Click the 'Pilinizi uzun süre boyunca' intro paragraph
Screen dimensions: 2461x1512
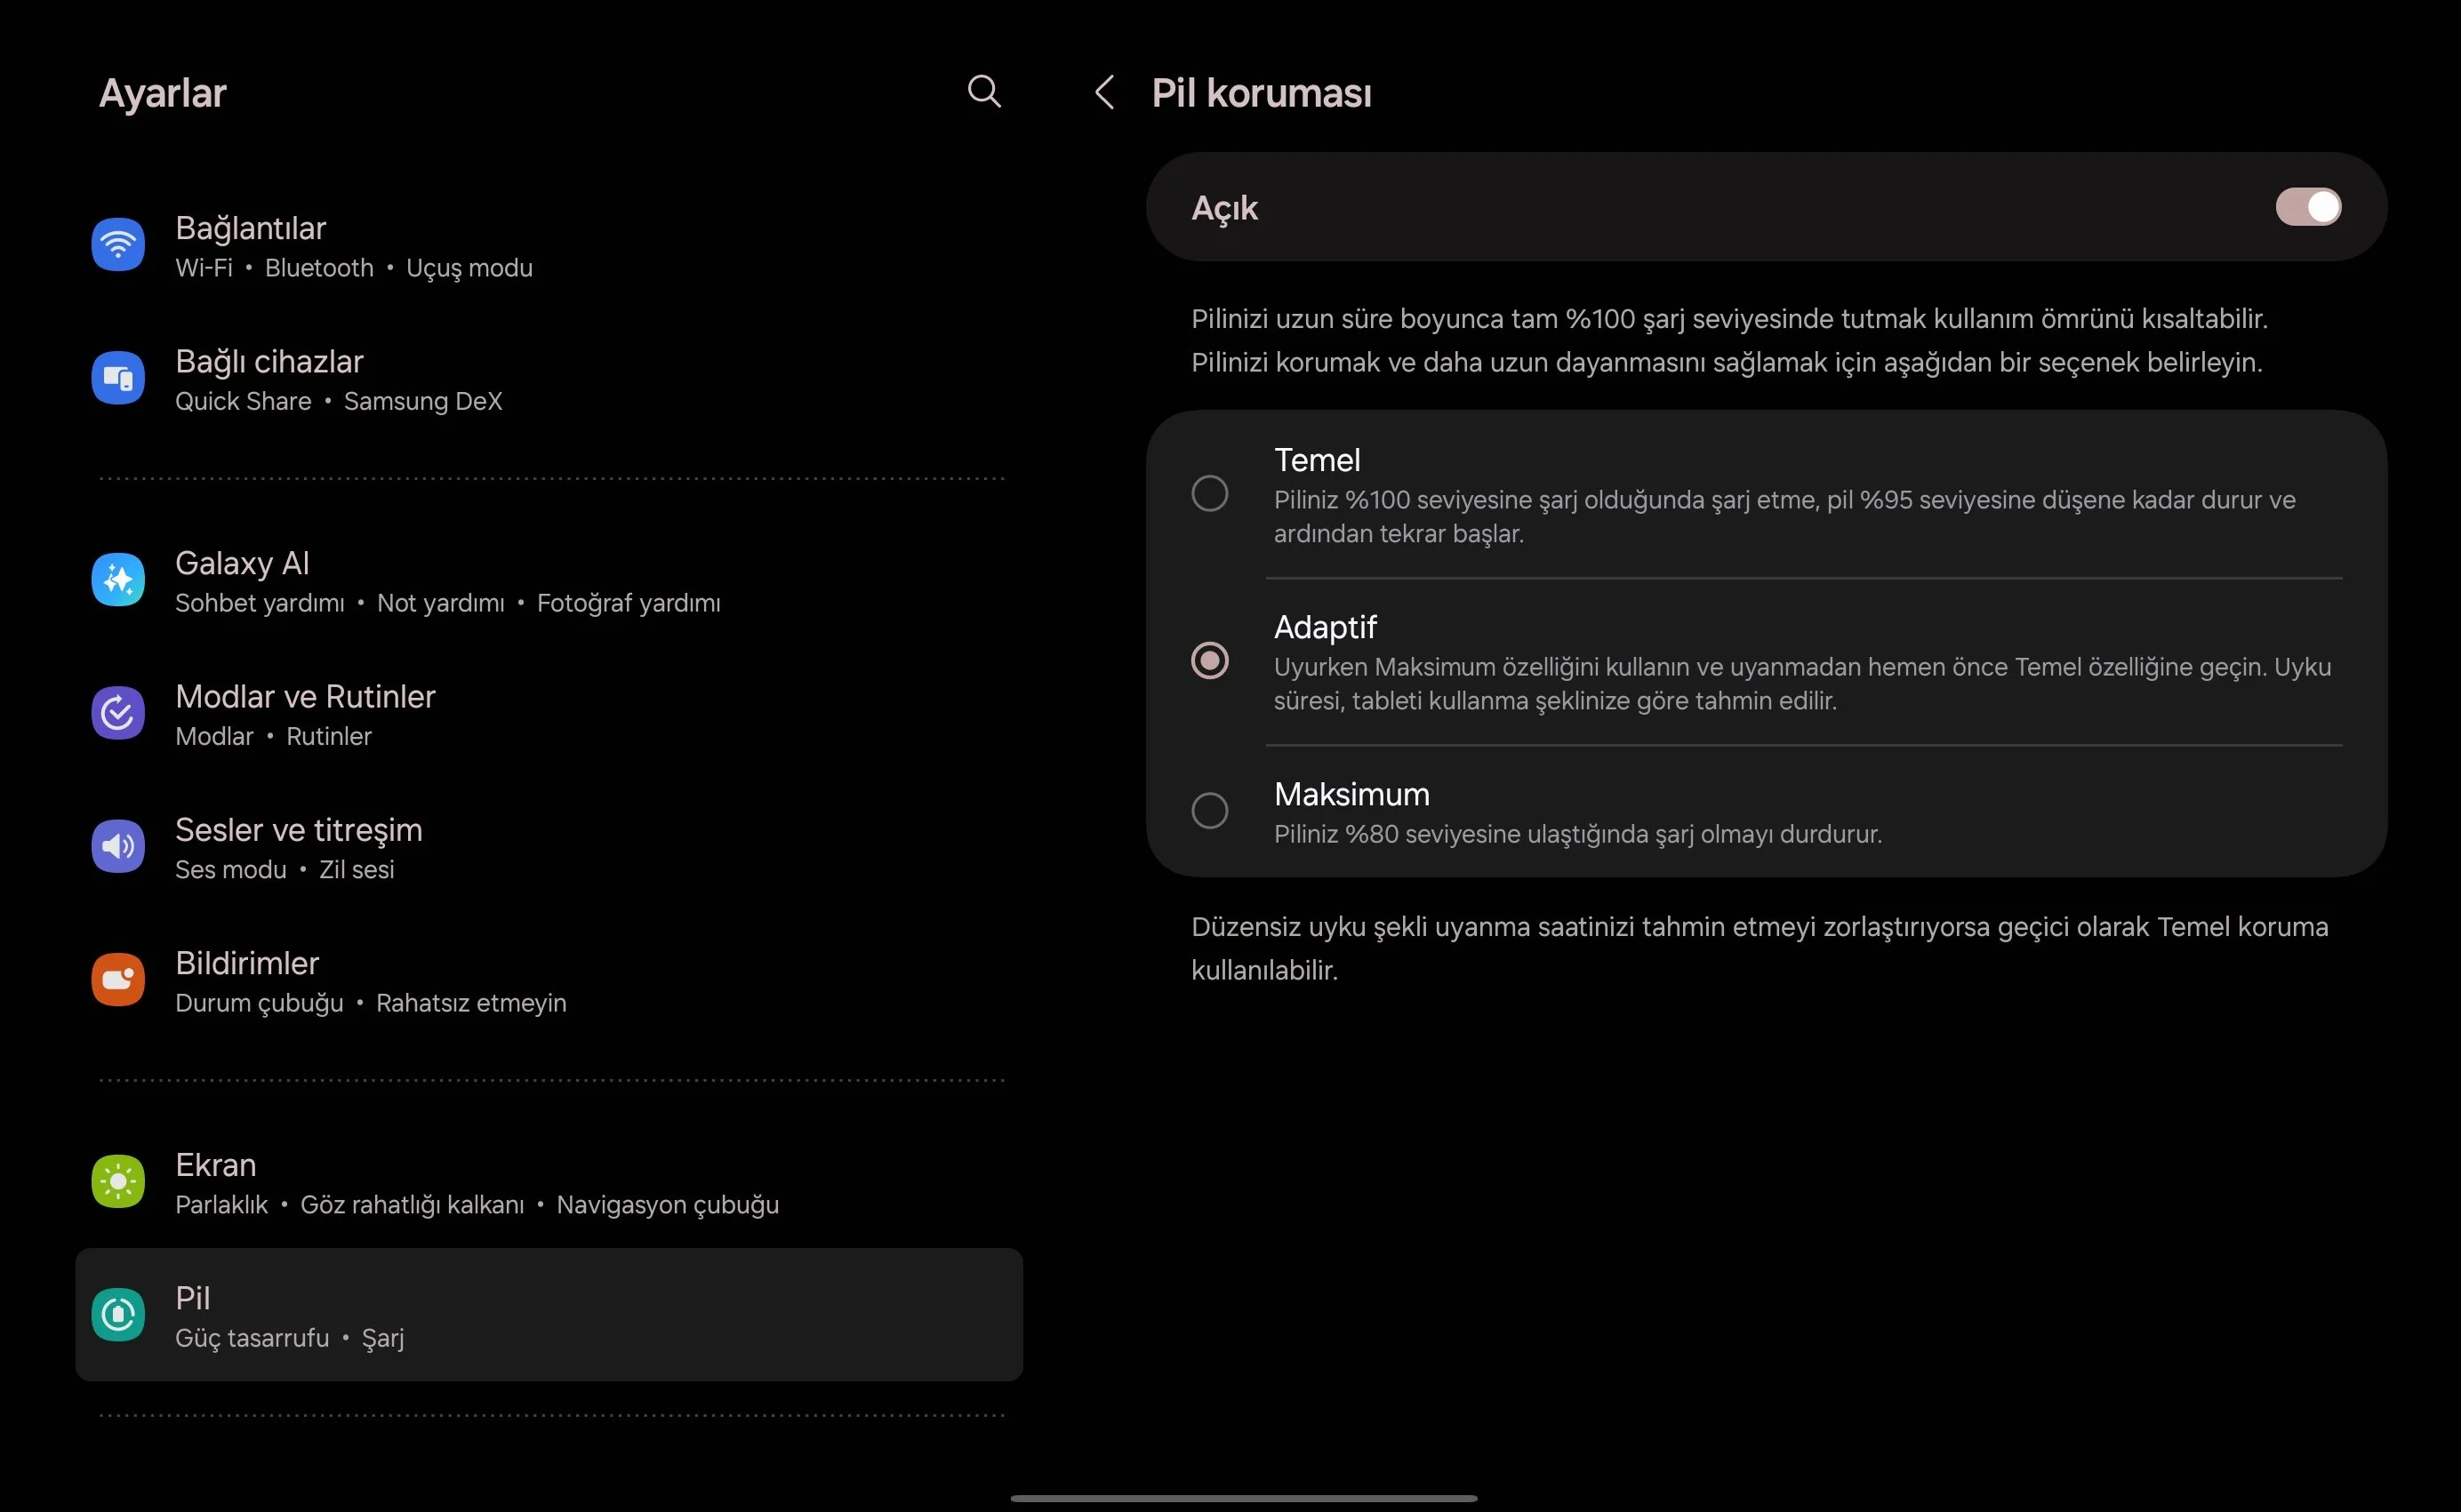1729,340
